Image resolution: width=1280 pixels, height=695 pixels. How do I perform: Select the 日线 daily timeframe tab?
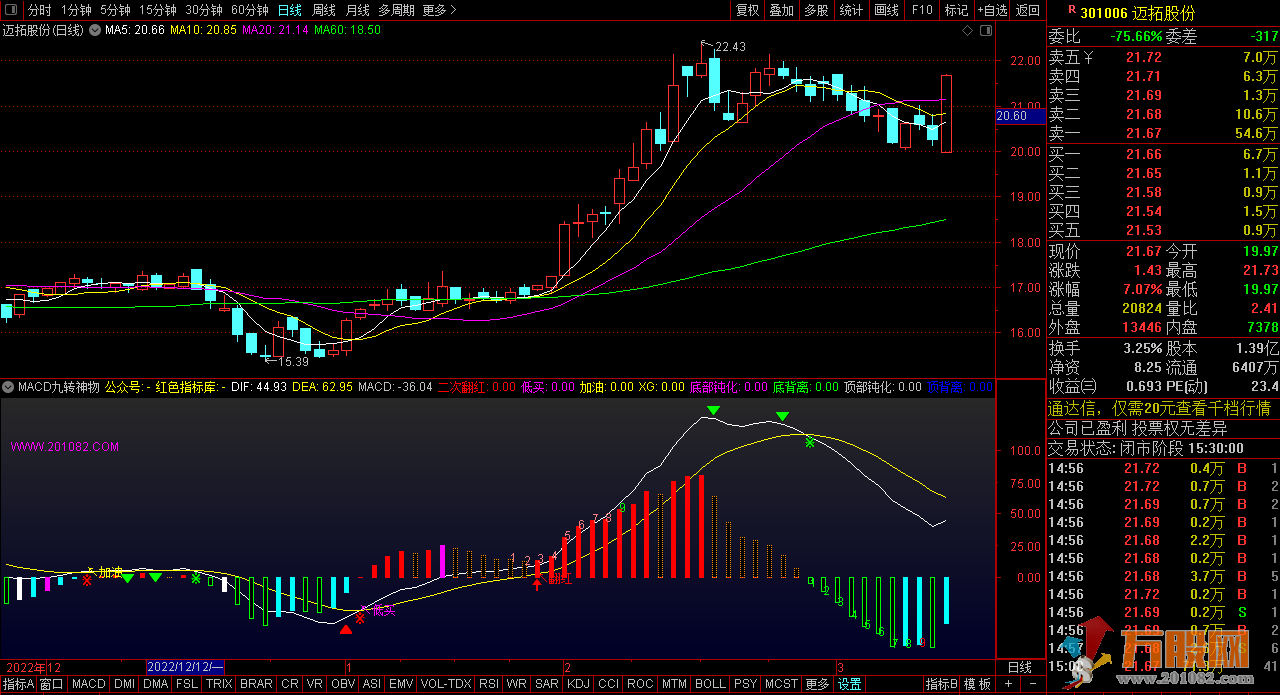289,10
